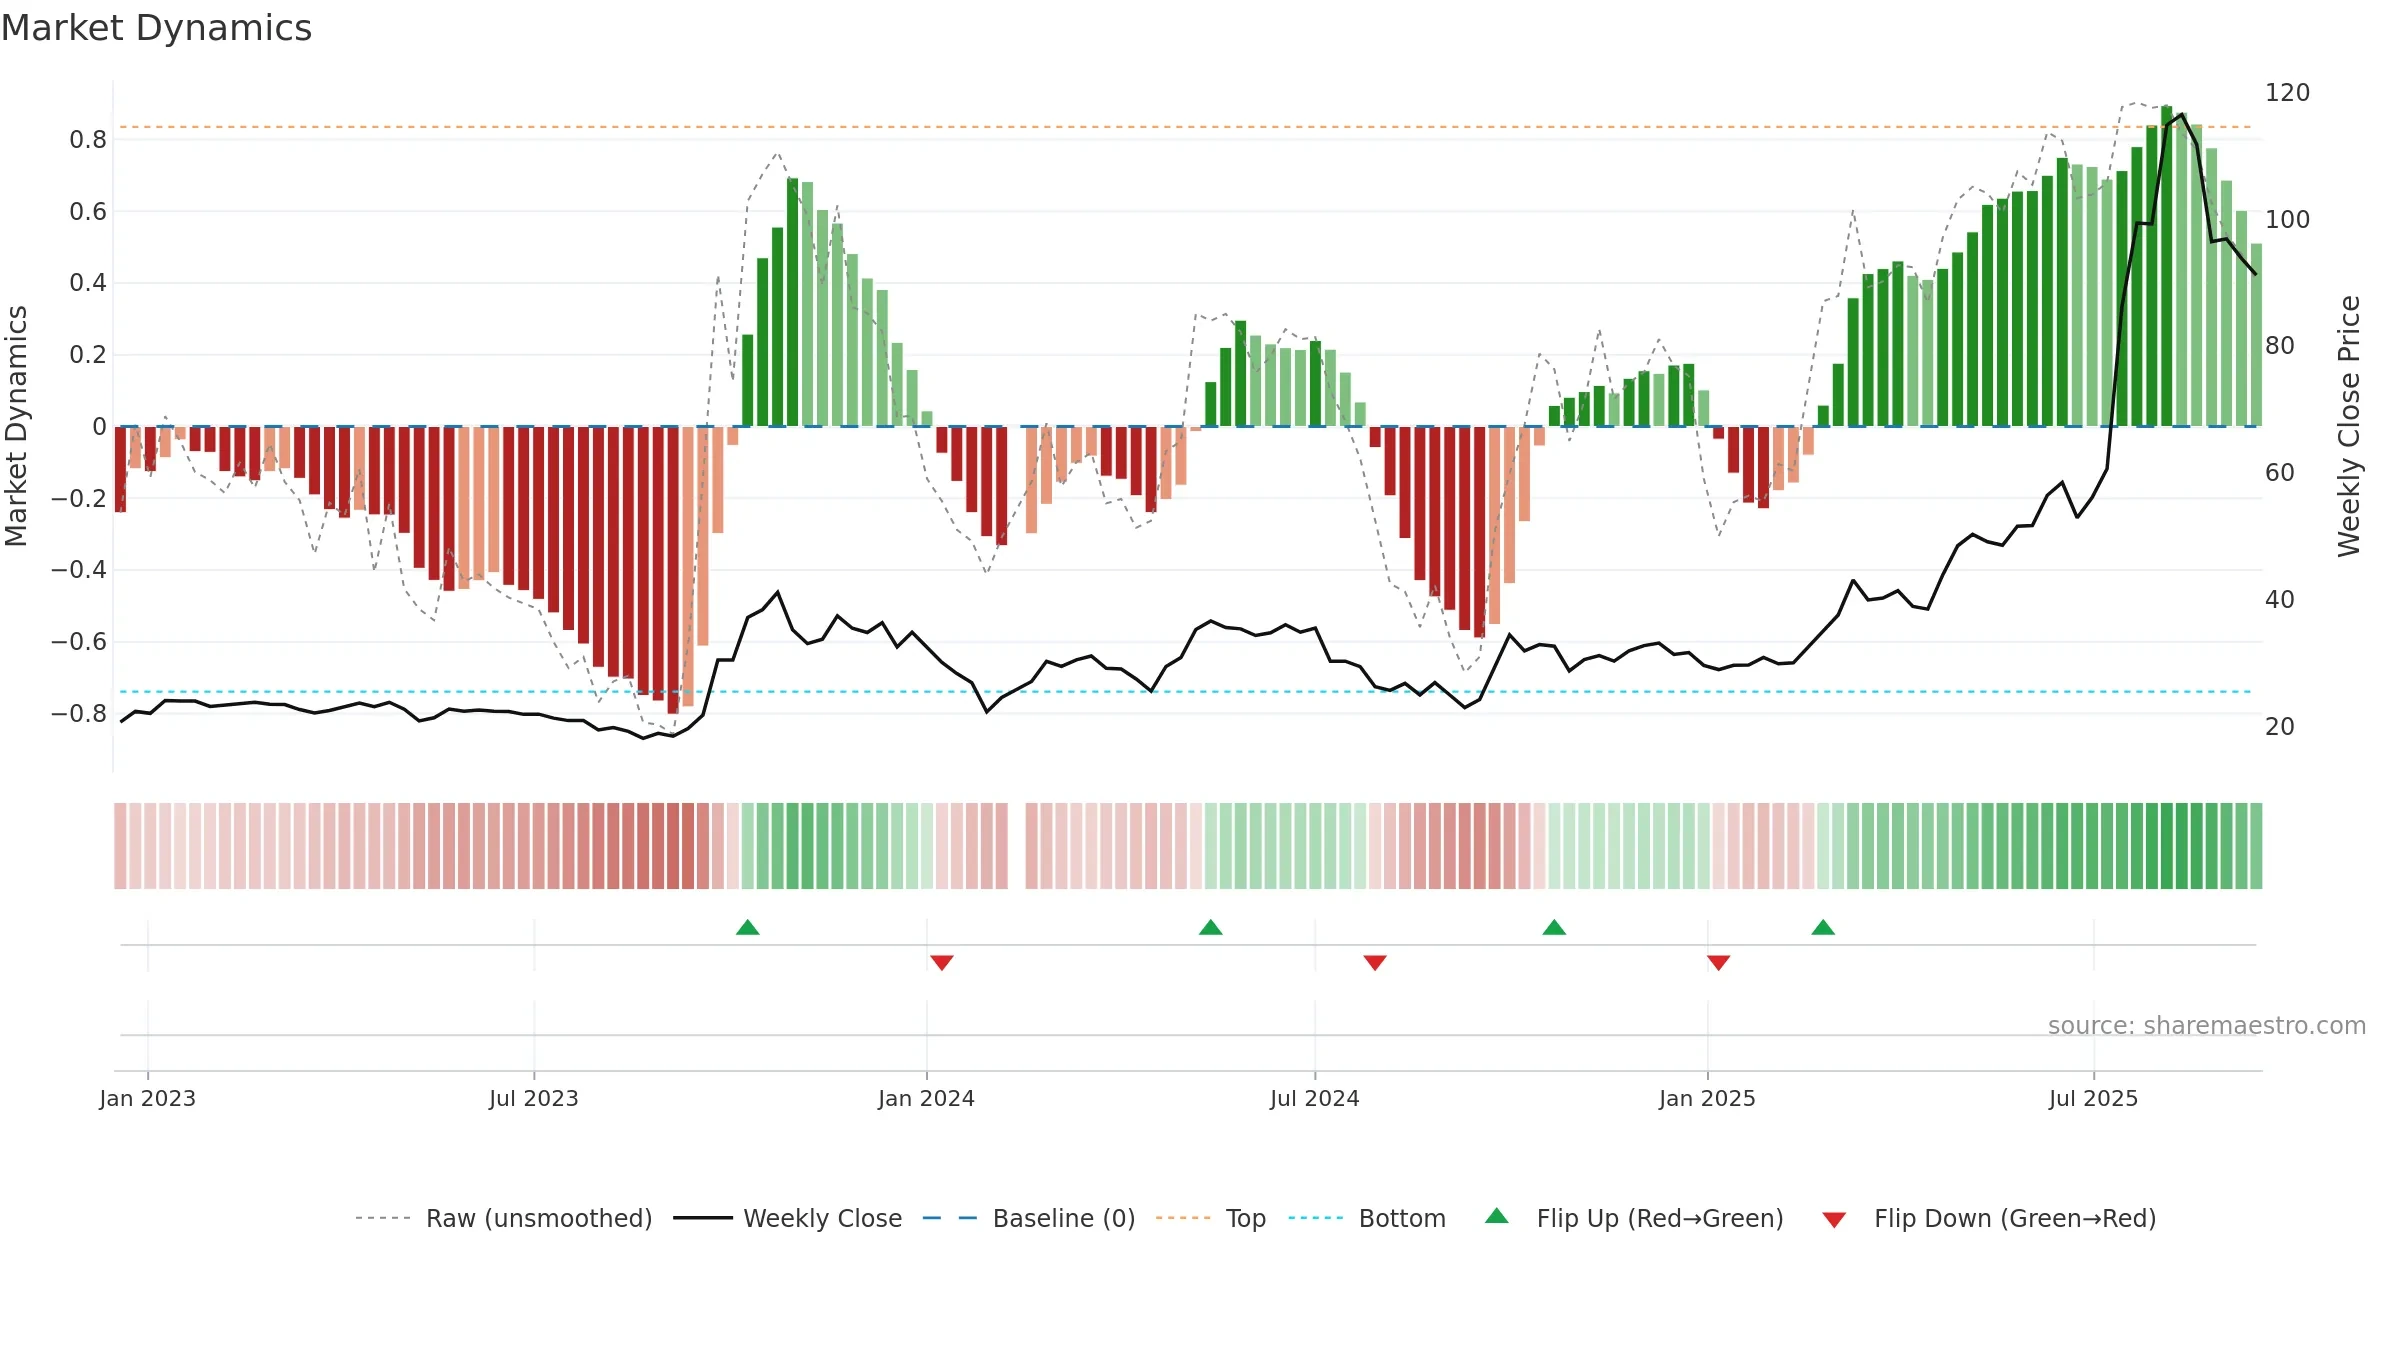
Task: Click the first green flip-up triangle near Oct 2023
Action: pos(747,927)
